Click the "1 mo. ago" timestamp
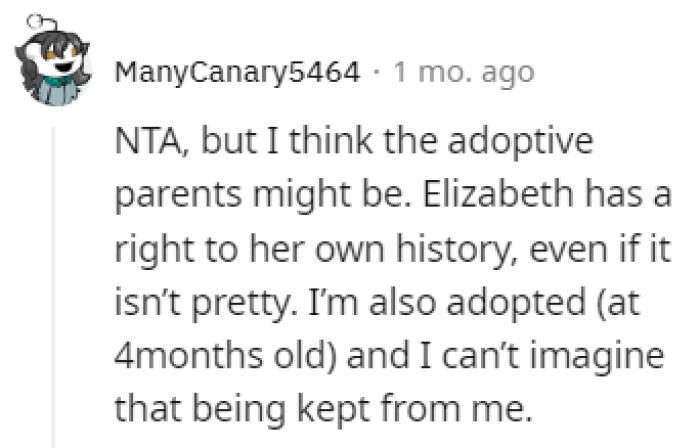The width and height of the screenshot is (700, 448). [463, 73]
